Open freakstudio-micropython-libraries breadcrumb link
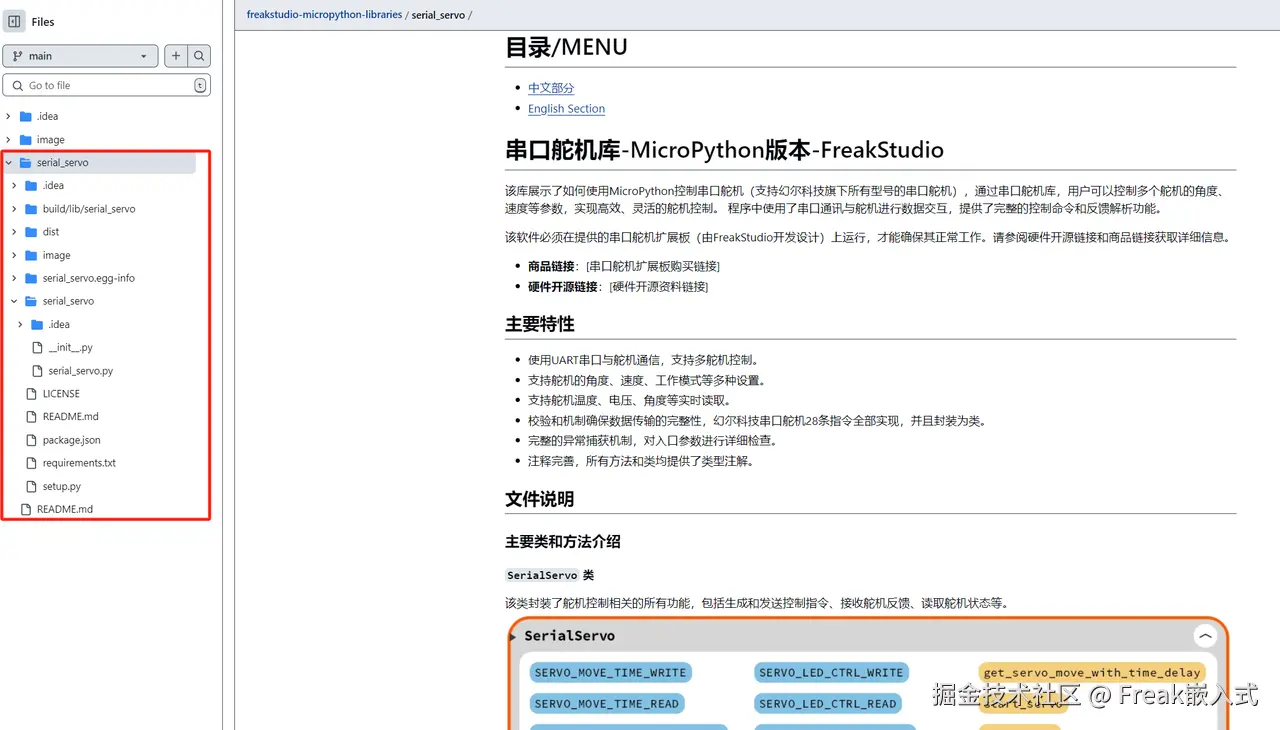Screen dimensions: 1280x730 [x=324, y=15]
